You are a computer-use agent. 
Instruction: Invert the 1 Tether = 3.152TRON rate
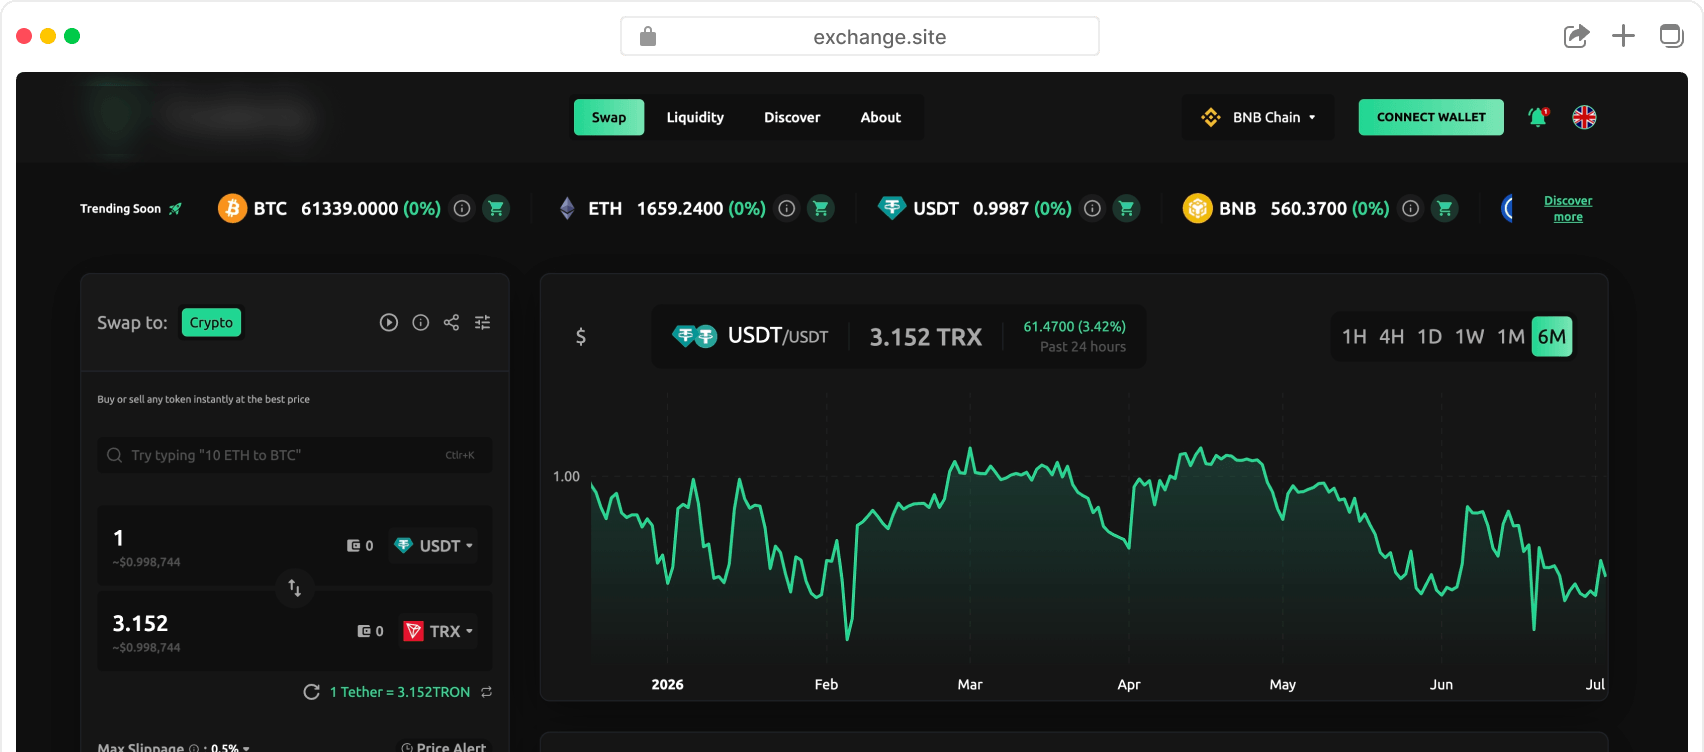click(x=487, y=692)
